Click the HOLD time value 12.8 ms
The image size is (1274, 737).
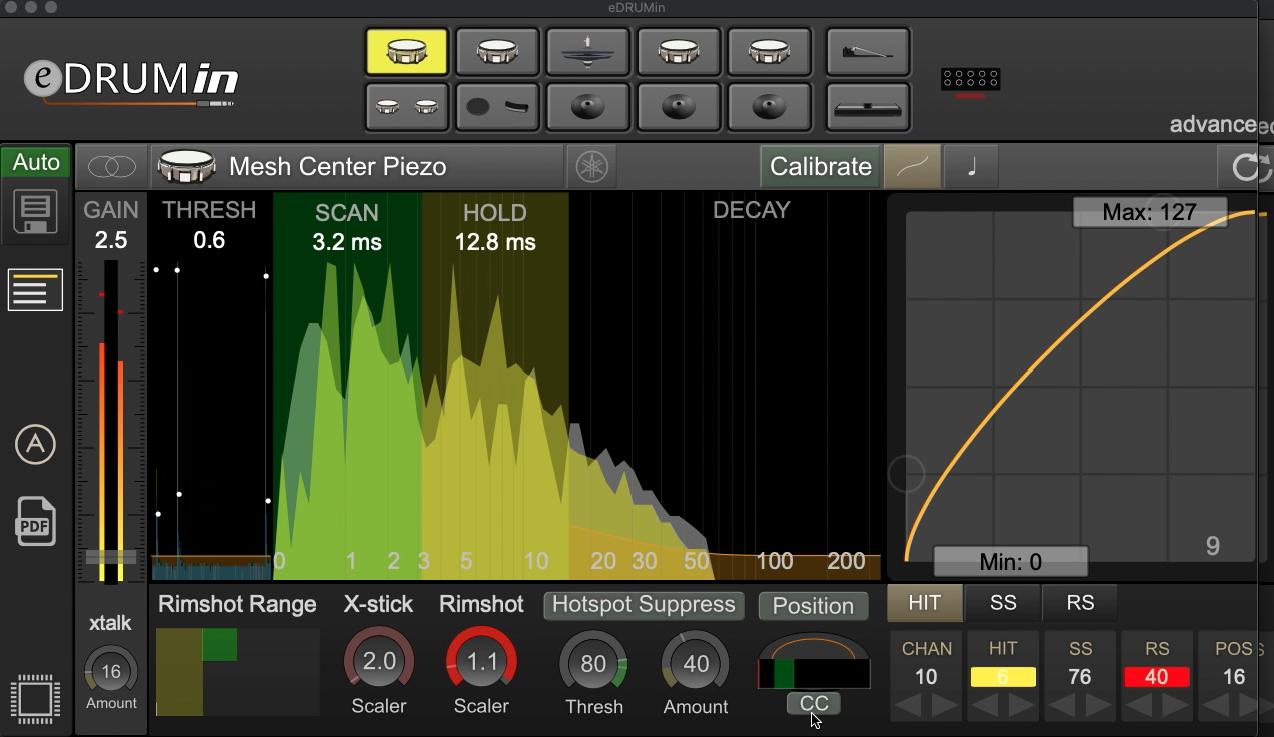[x=495, y=242]
